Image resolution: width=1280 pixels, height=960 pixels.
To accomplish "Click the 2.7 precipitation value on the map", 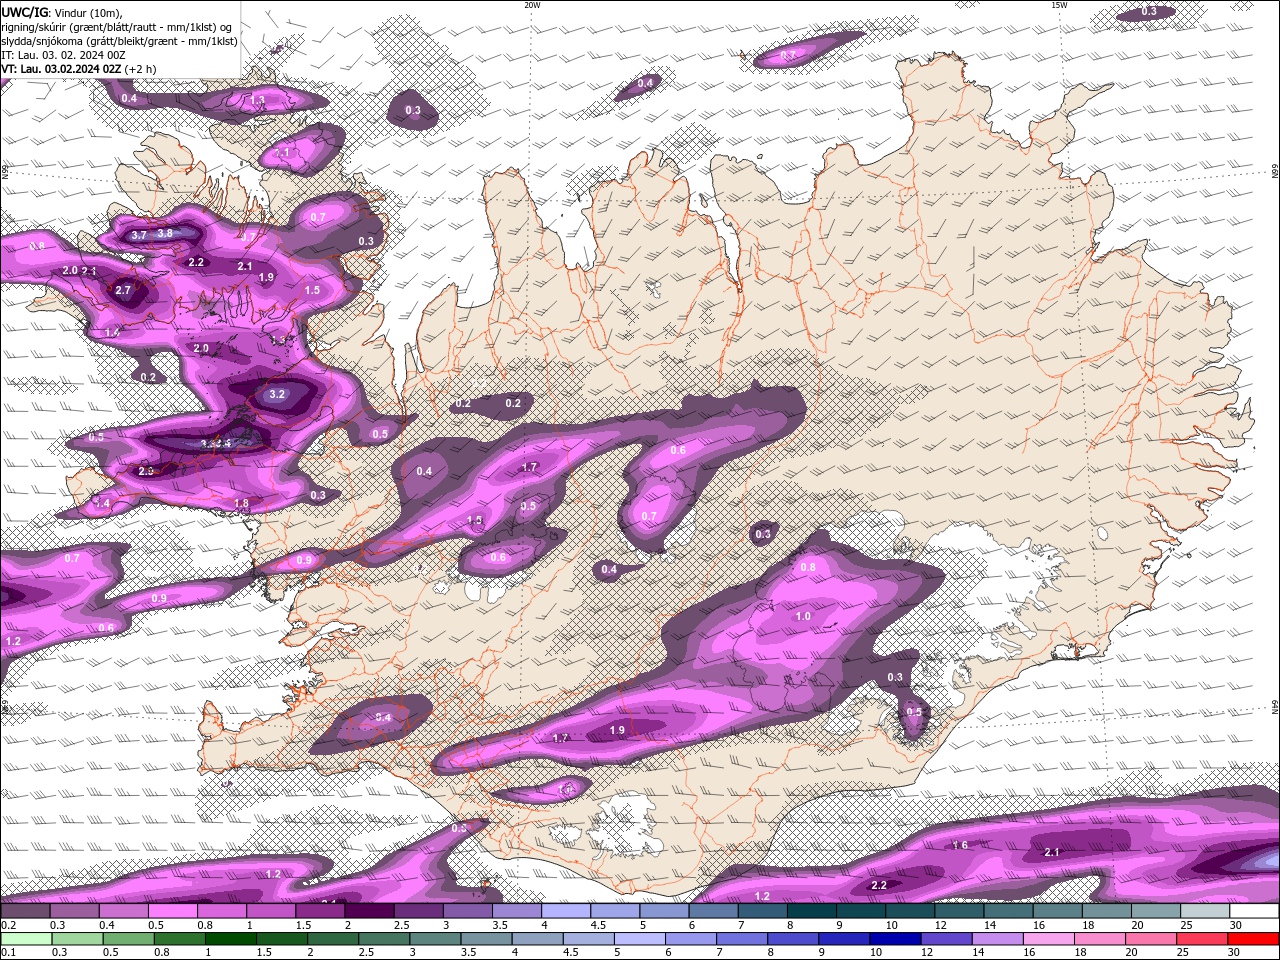I will [x=123, y=290].
